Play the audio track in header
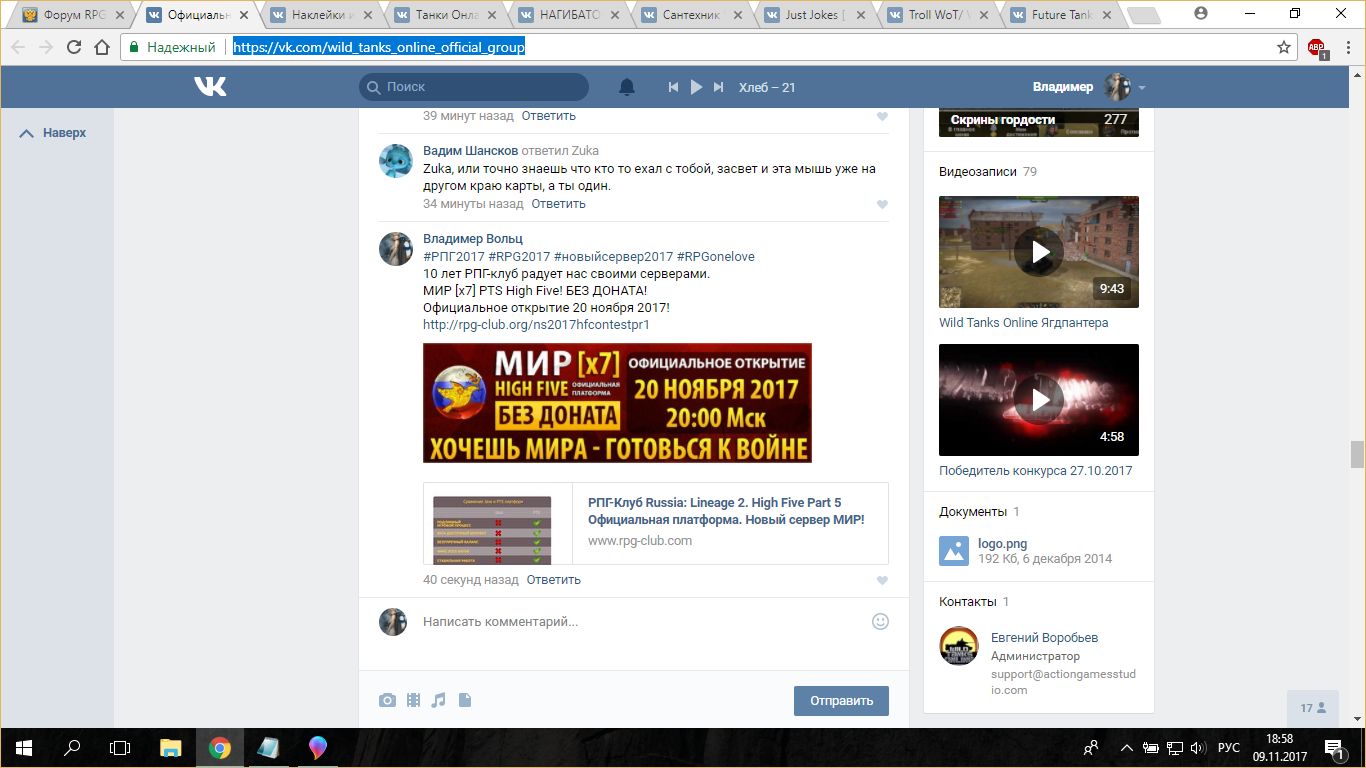The width and height of the screenshot is (1366, 768). coord(696,87)
